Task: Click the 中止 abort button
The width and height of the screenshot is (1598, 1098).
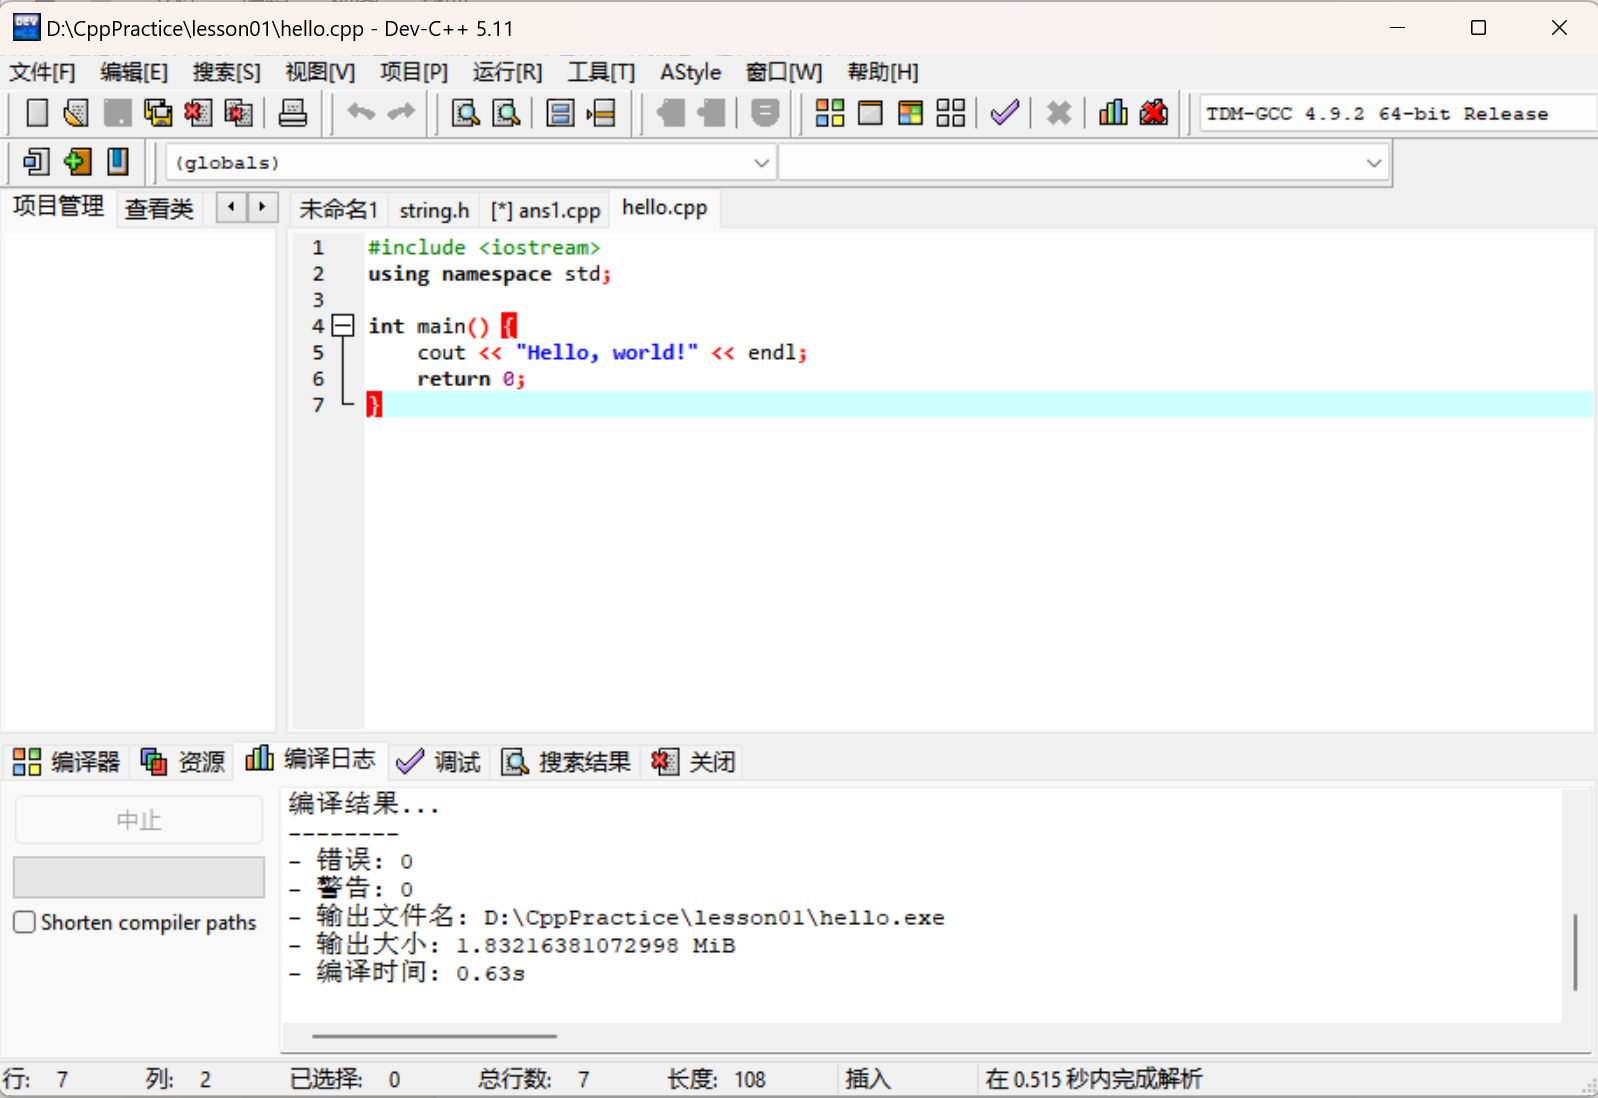Action: (x=139, y=820)
